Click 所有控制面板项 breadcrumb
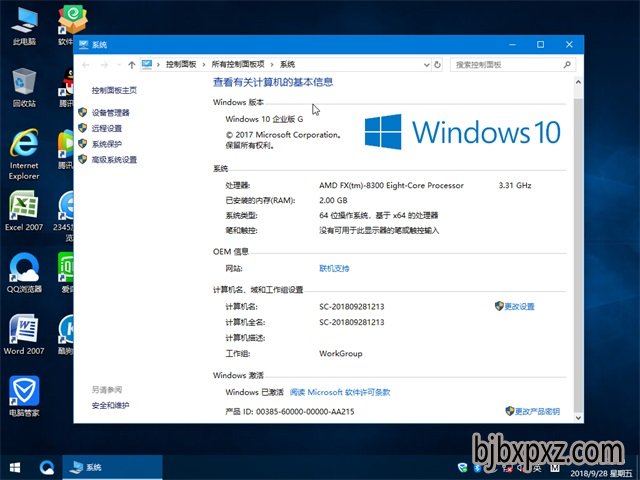640x480 pixels. pos(238,64)
